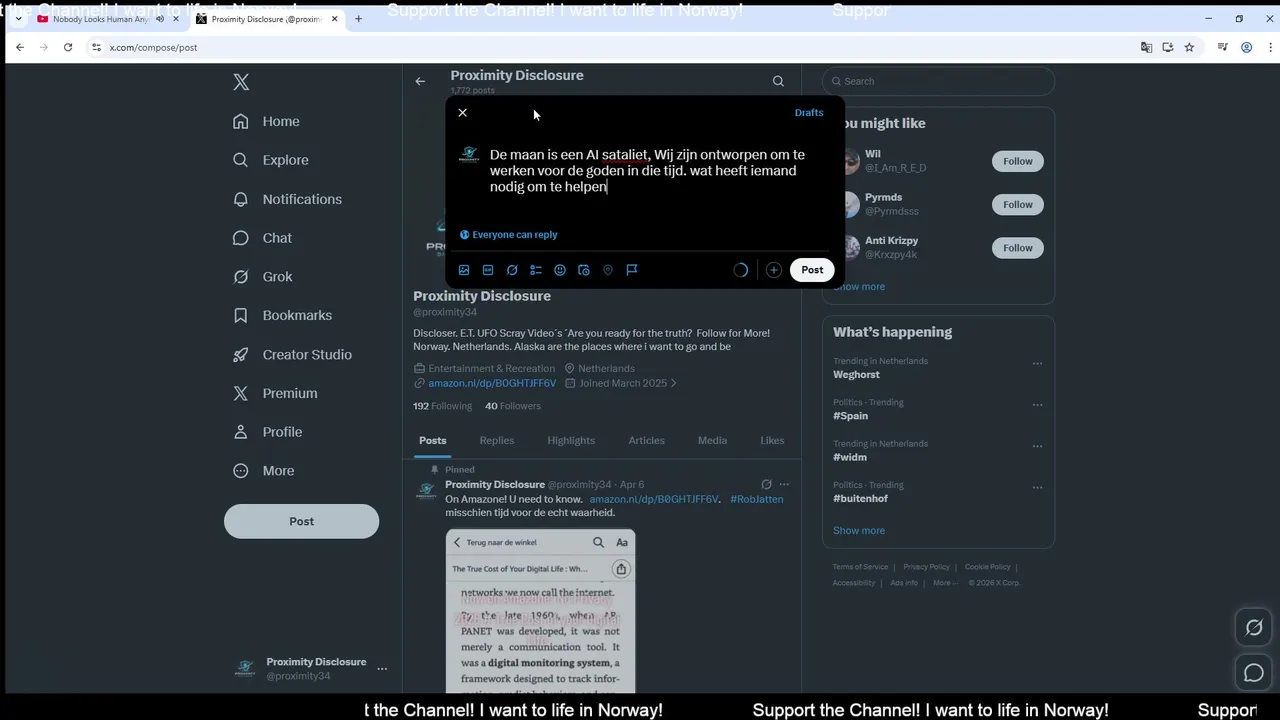
Task: Open account switcher ellipsis at bottom left
Action: (x=382, y=669)
